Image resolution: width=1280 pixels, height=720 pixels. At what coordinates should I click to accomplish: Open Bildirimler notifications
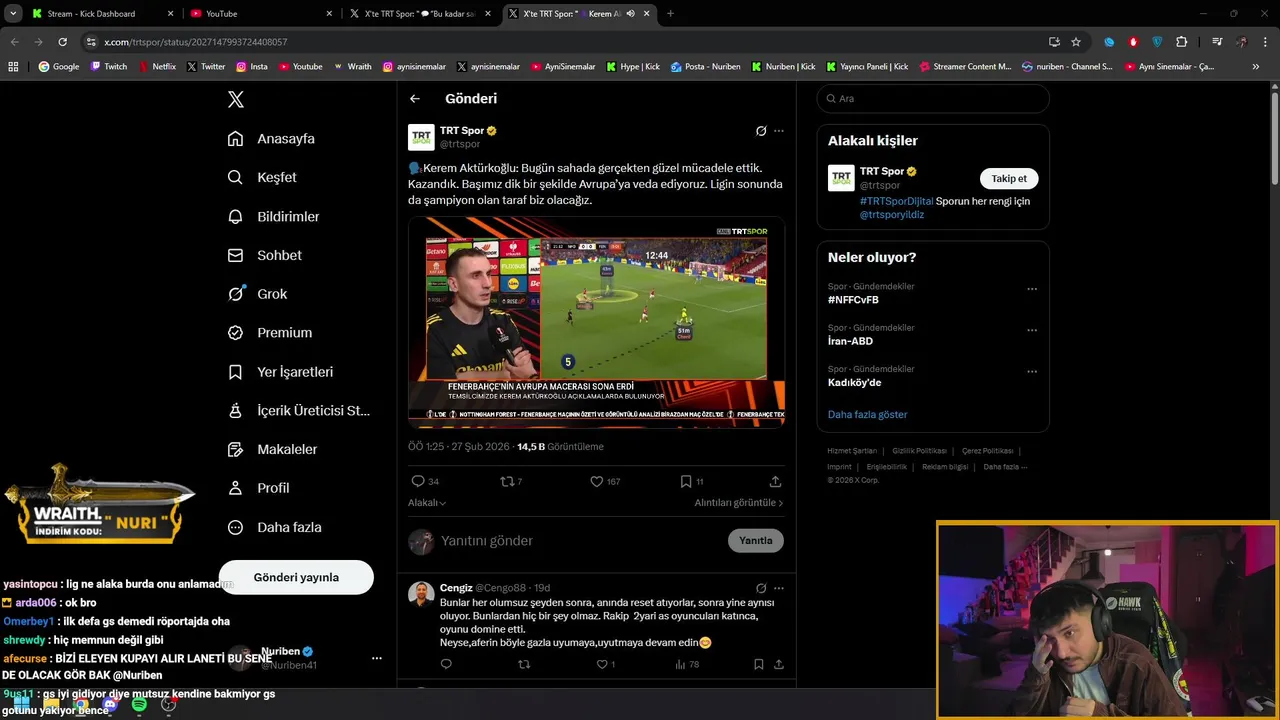(x=273, y=216)
